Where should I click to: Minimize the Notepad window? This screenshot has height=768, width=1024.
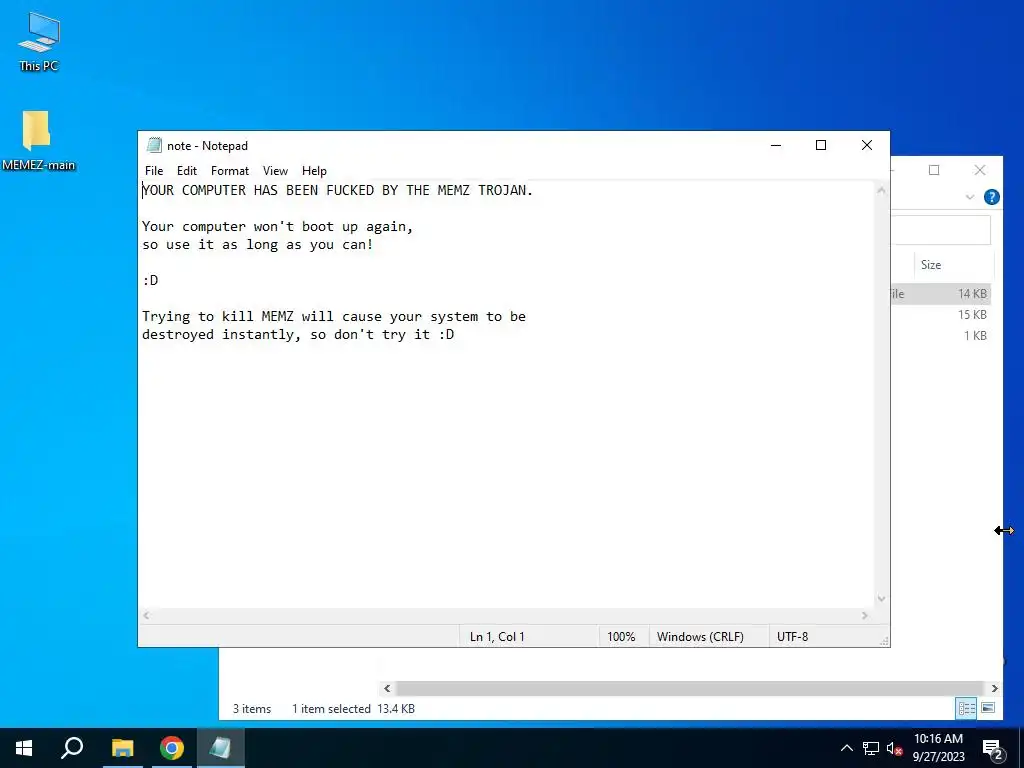776,145
